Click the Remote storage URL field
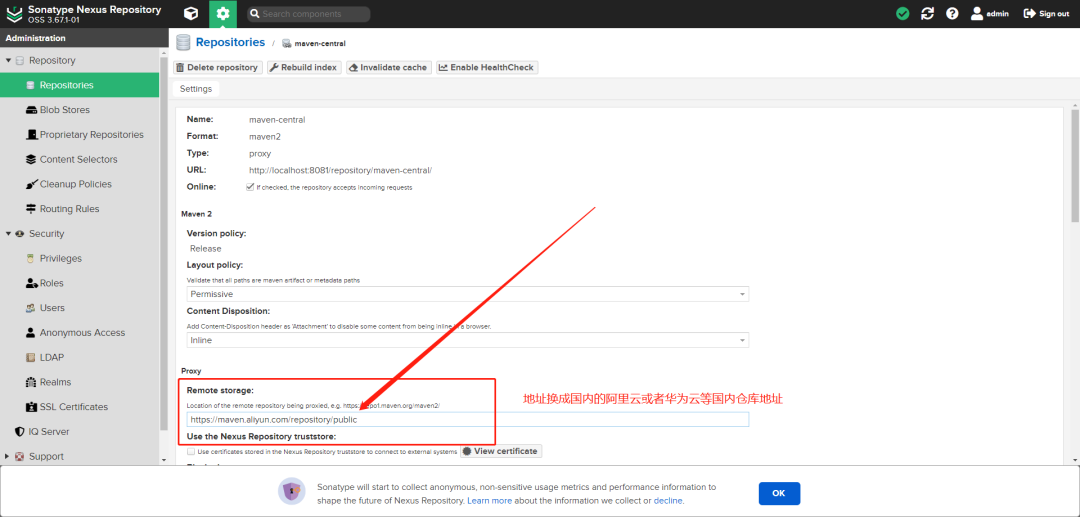This screenshot has width=1080, height=517. click(x=468, y=419)
